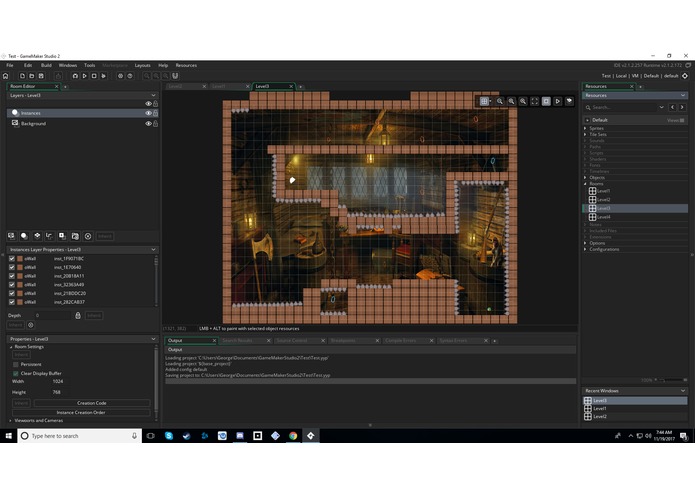Create a new layer folder icon

pyautogui.click(x=75, y=236)
